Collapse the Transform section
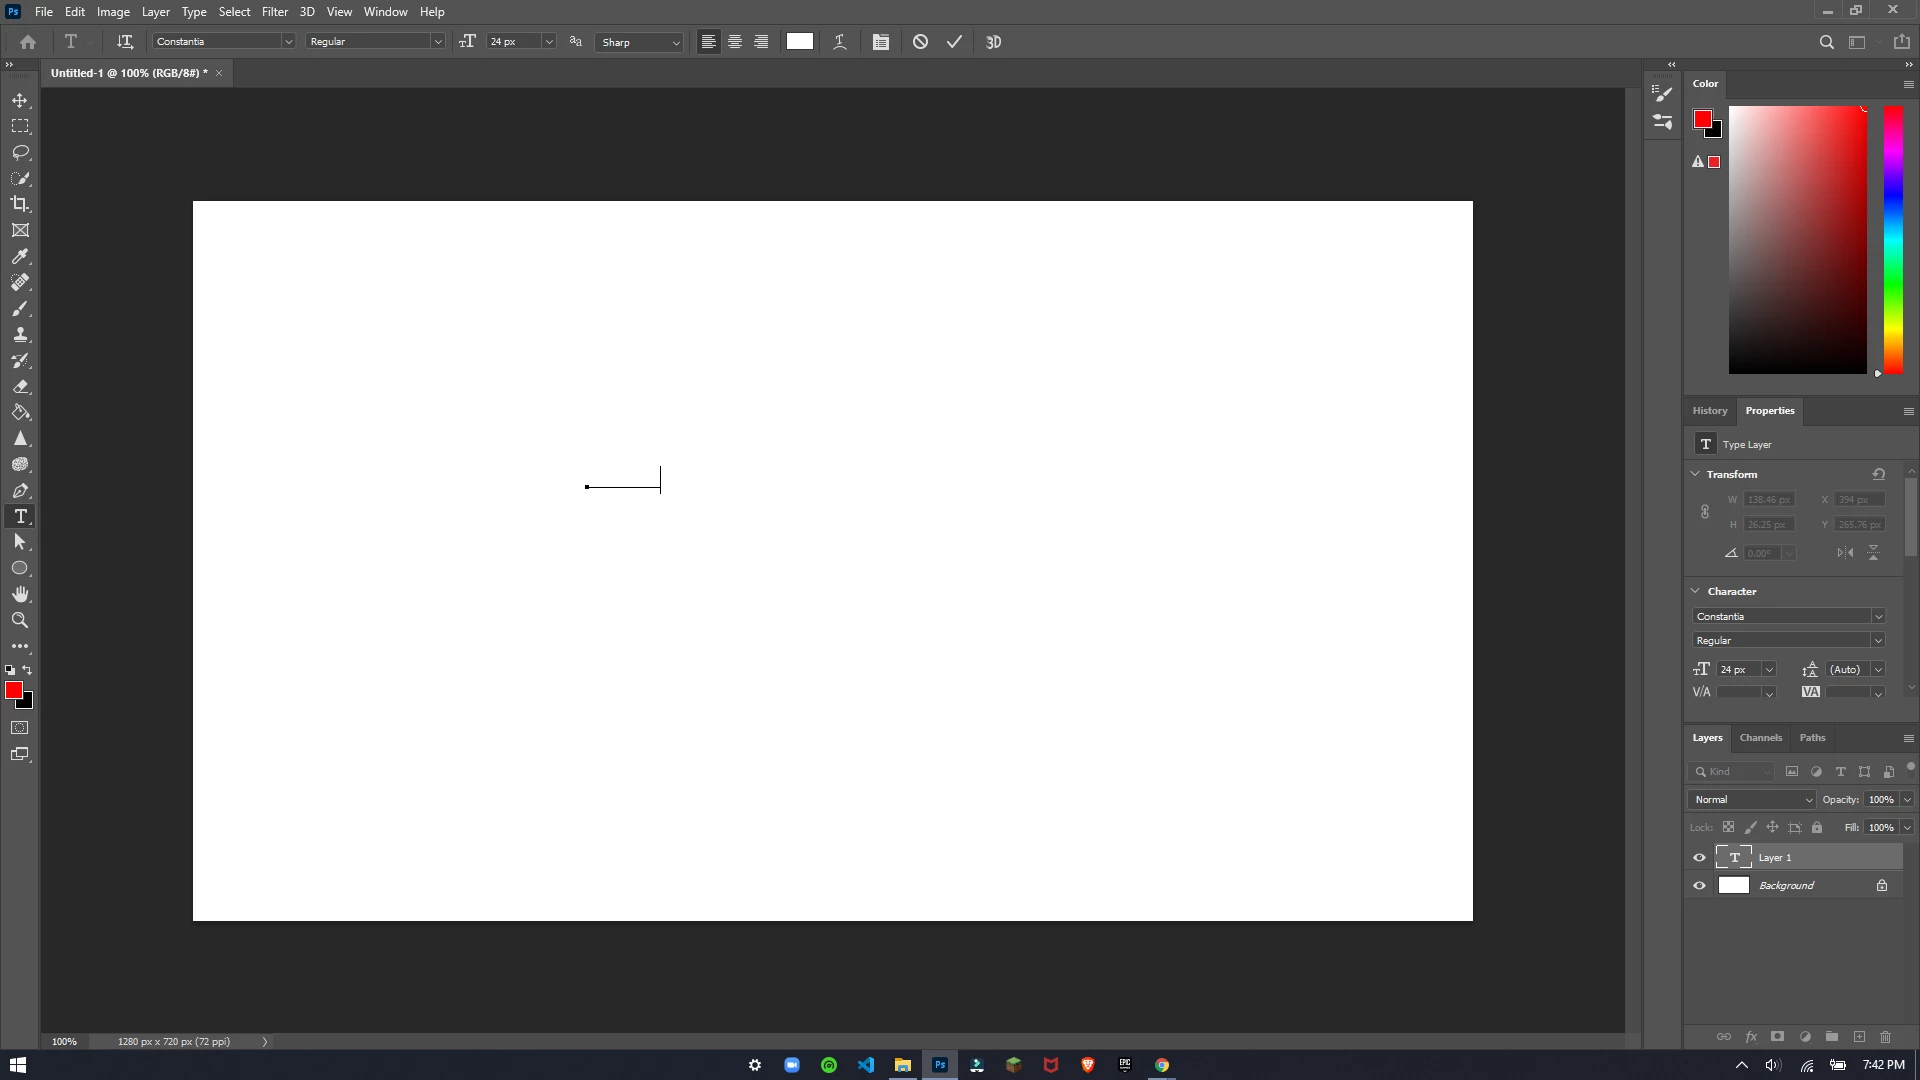Viewport: 1920px width, 1080px height. [x=1695, y=474]
